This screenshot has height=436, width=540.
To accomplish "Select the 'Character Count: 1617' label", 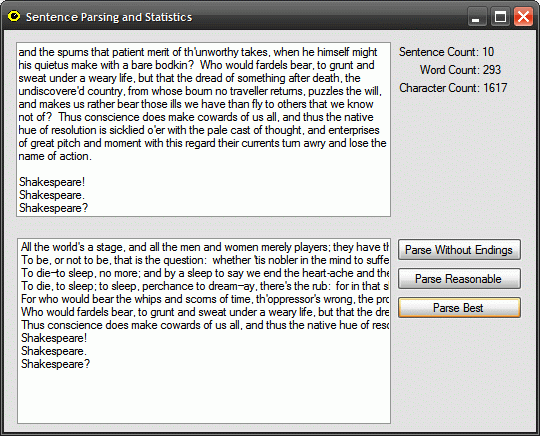I will pos(453,88).
